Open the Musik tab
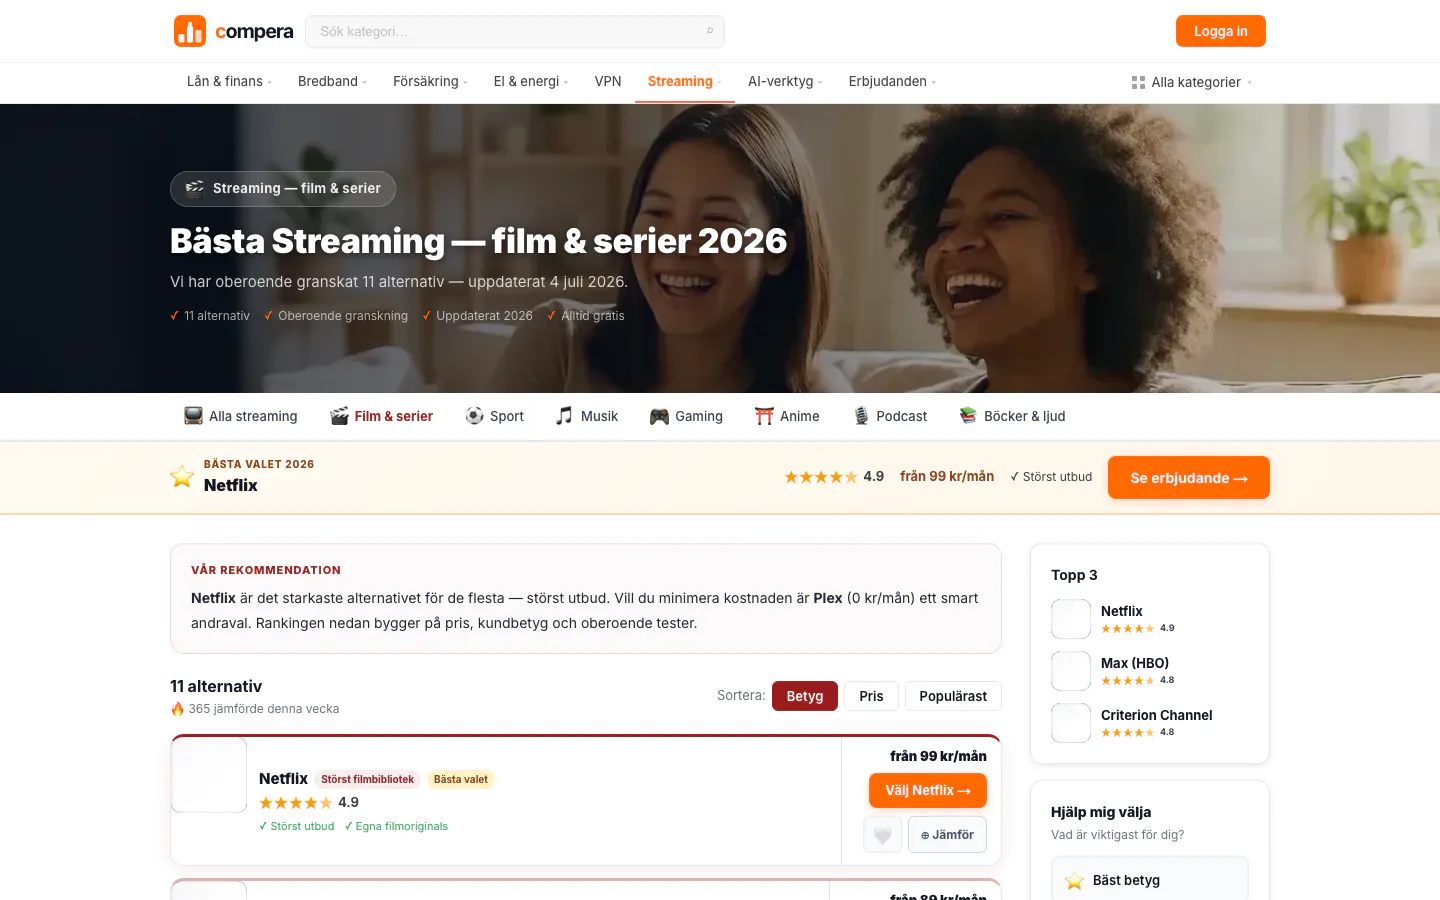The width and height of the screenshot is (1440, 900). pos(587,416)
